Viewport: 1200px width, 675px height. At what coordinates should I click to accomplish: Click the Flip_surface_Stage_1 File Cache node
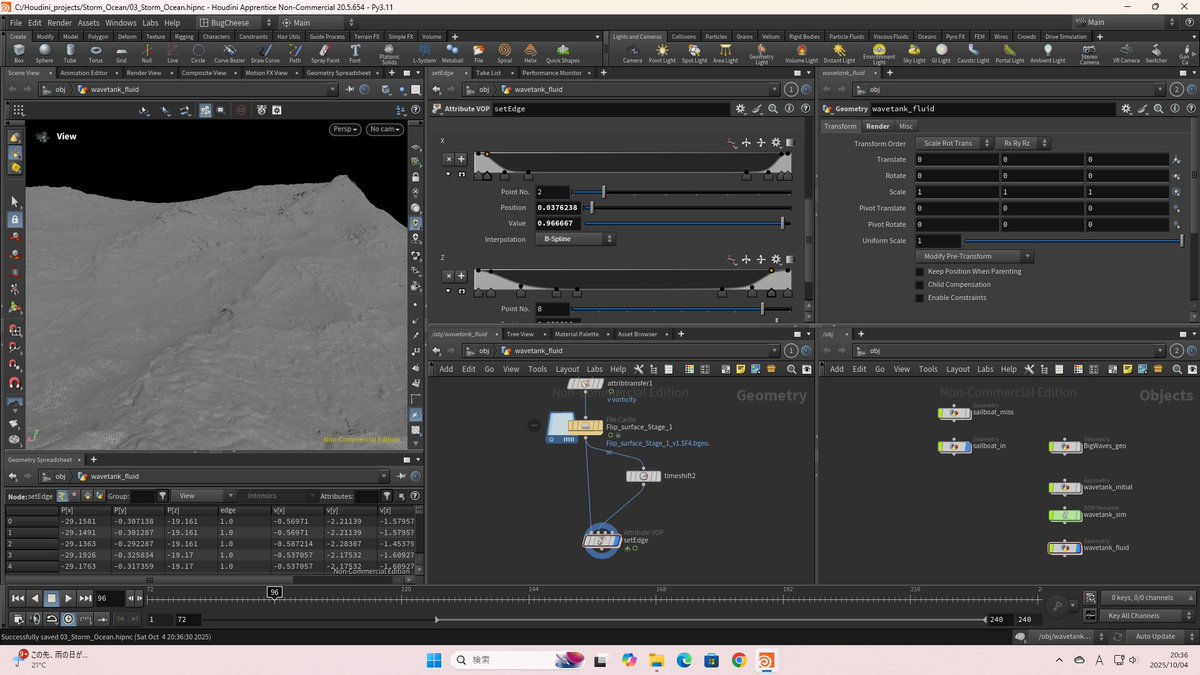(x=585, y=427)
